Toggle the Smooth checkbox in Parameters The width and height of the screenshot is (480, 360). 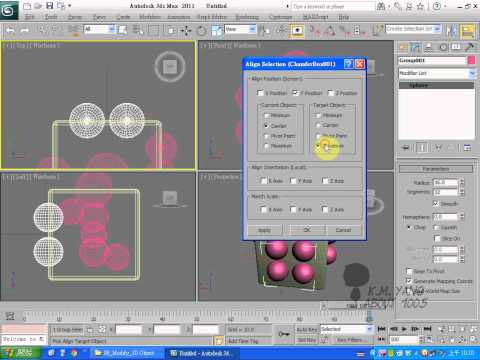[435, 203]
